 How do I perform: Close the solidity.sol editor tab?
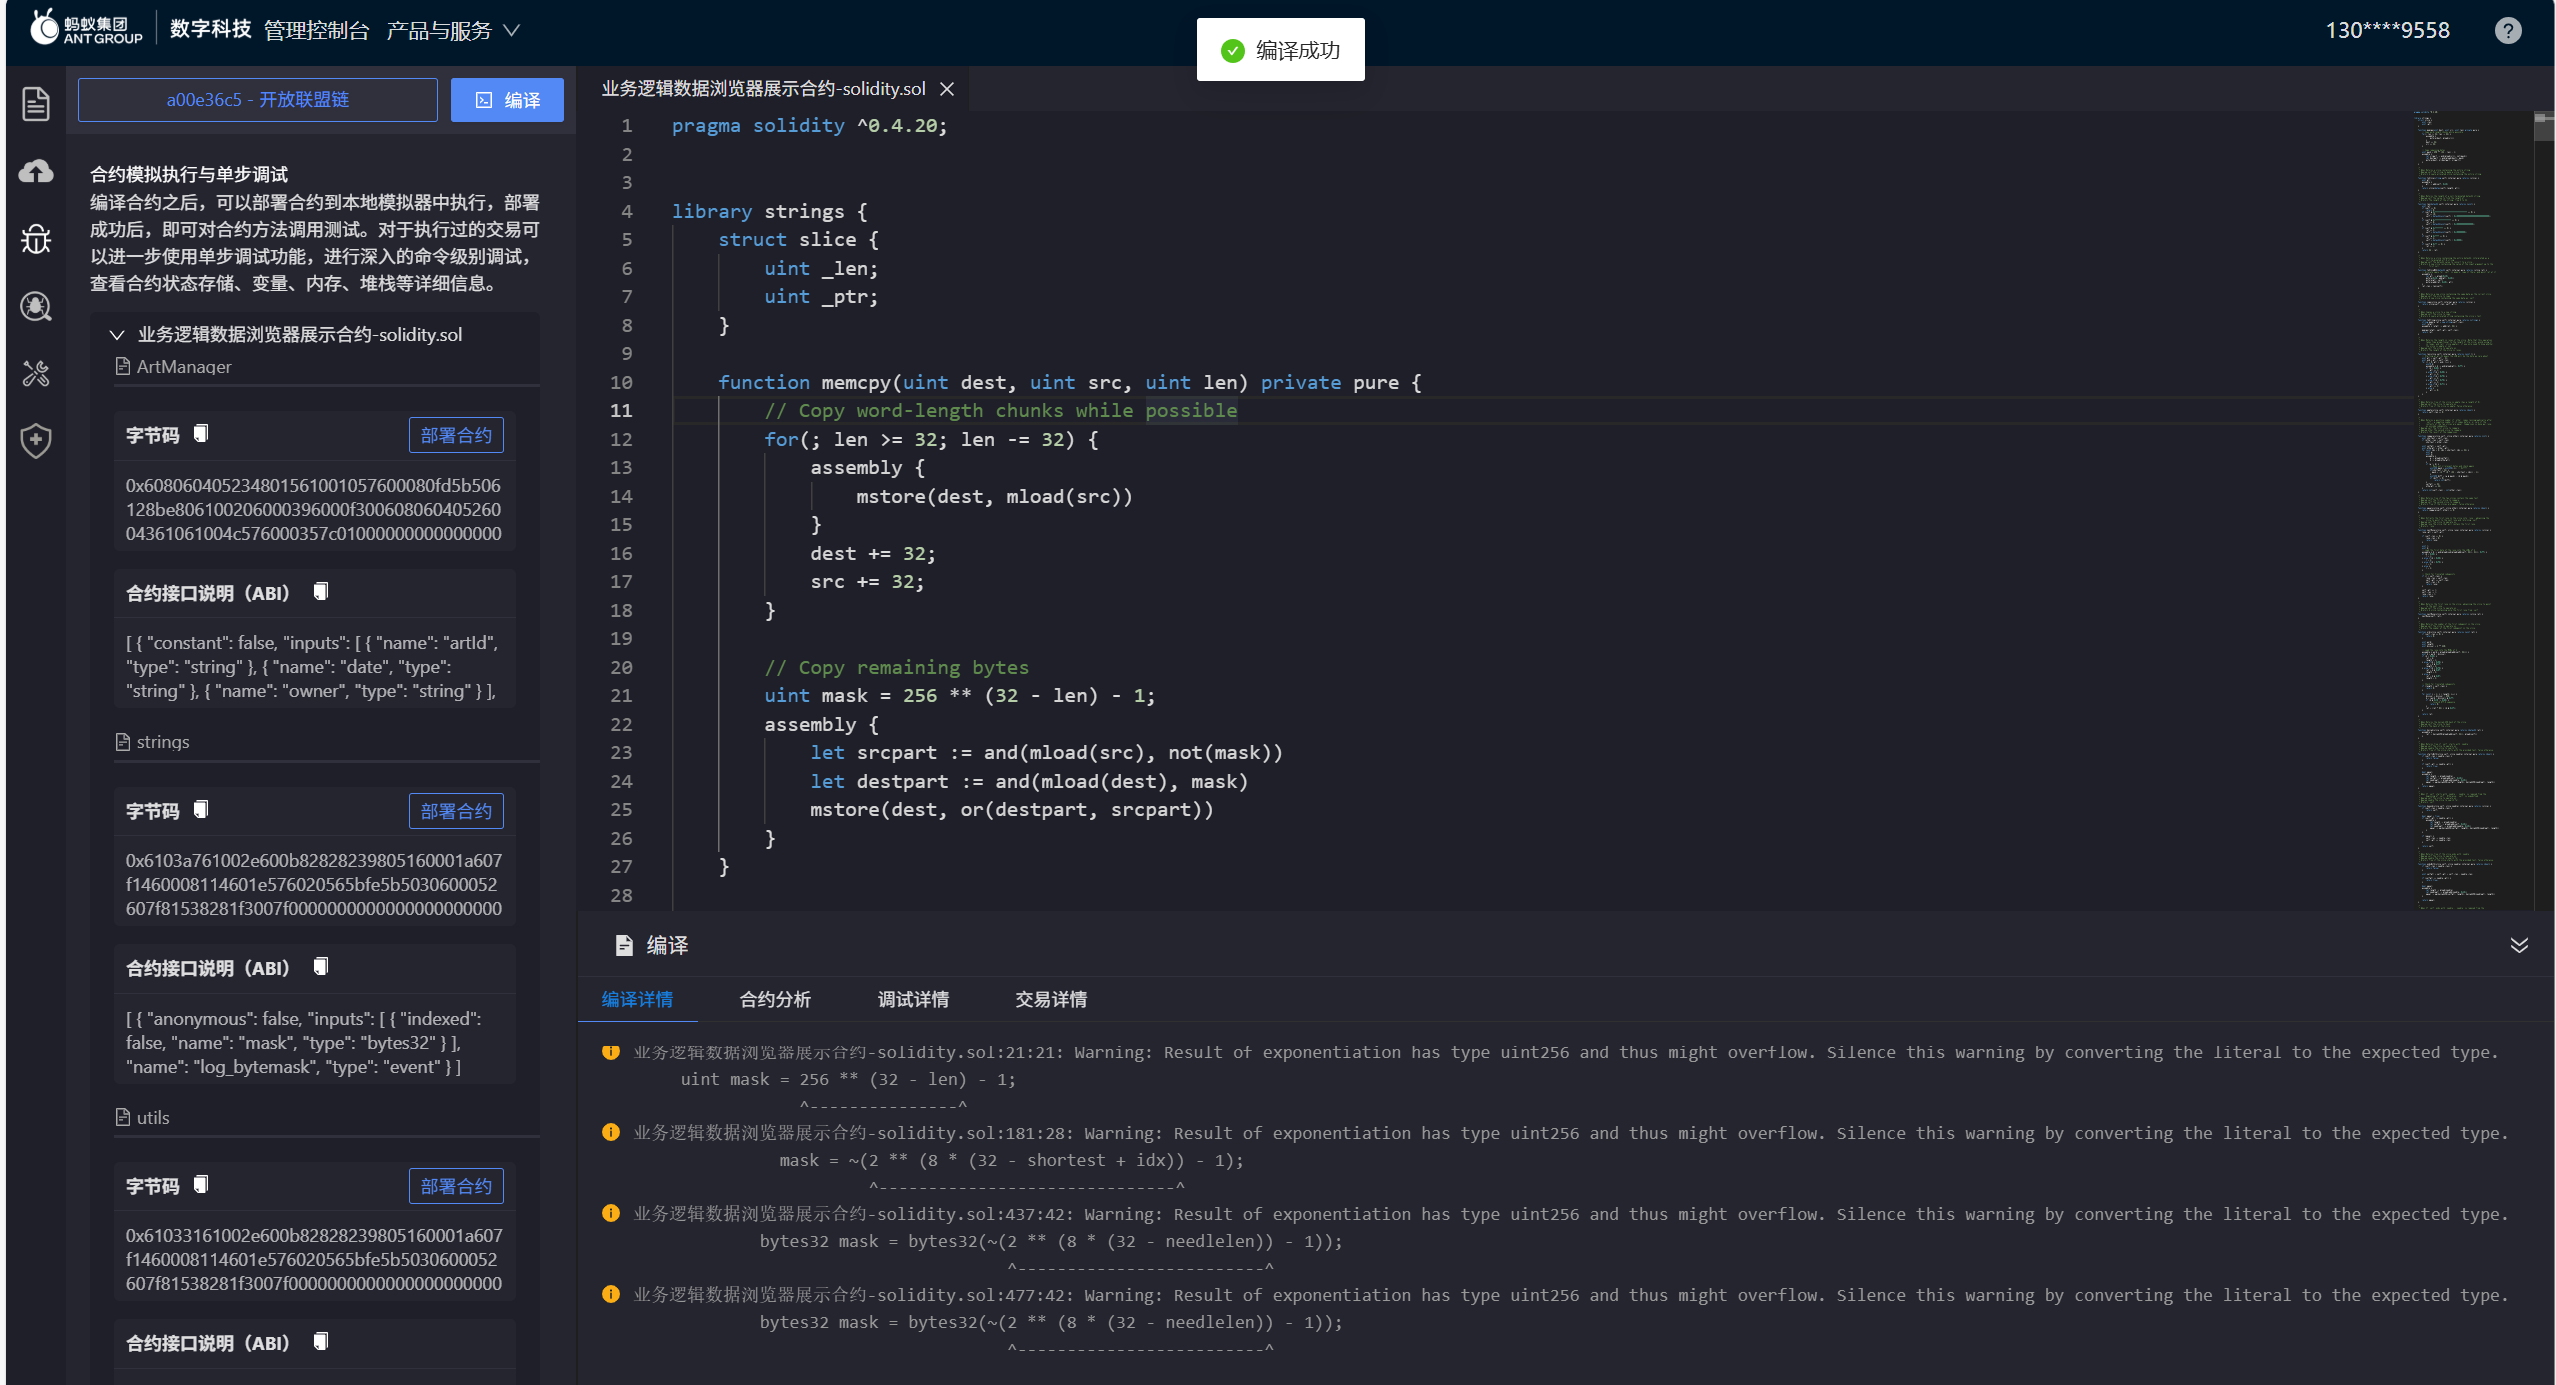click(947, 89)
